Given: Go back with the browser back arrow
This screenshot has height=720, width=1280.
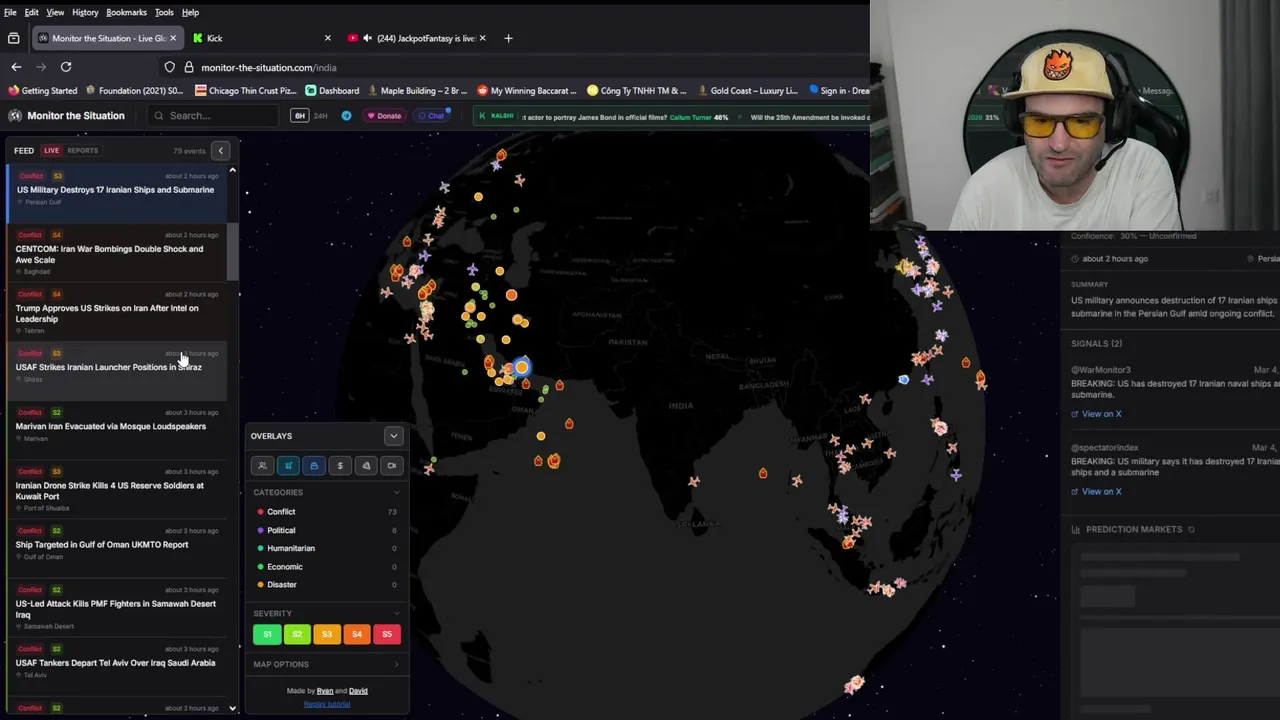Looking at the screenshot, I should (16, 67).
